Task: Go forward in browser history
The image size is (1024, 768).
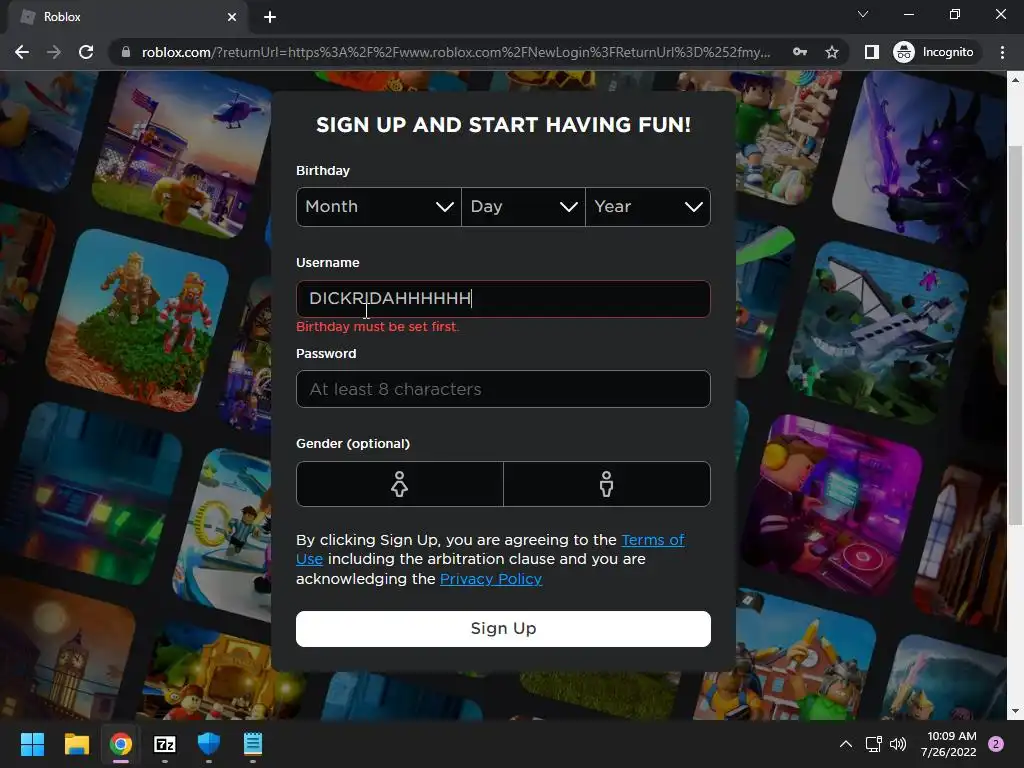Action: point(54,52)
